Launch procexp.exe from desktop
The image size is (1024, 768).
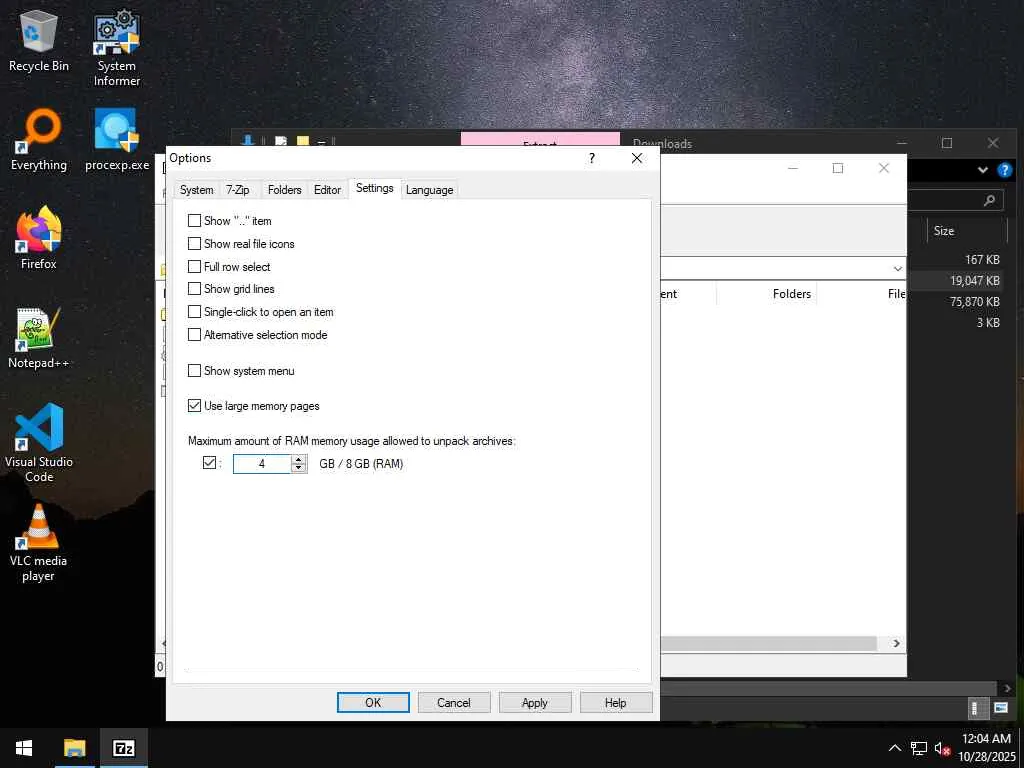pos(117,140)
